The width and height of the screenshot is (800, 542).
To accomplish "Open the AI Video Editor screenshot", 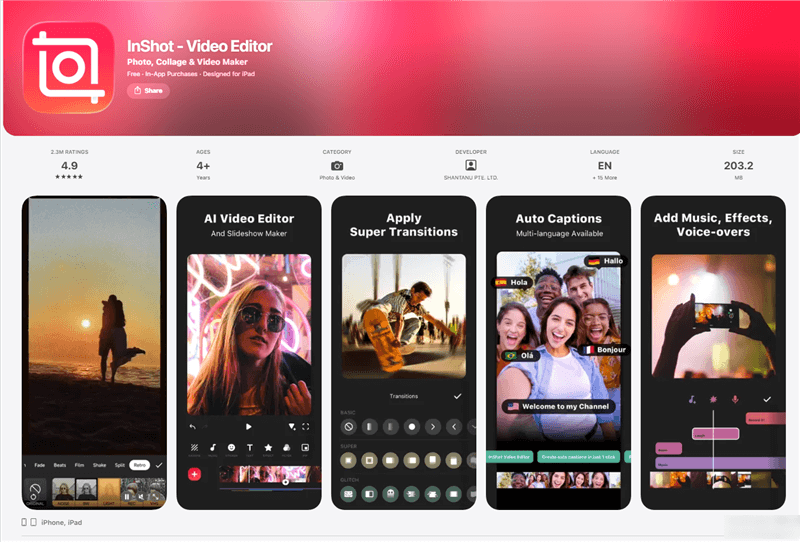I will point(249,353).
